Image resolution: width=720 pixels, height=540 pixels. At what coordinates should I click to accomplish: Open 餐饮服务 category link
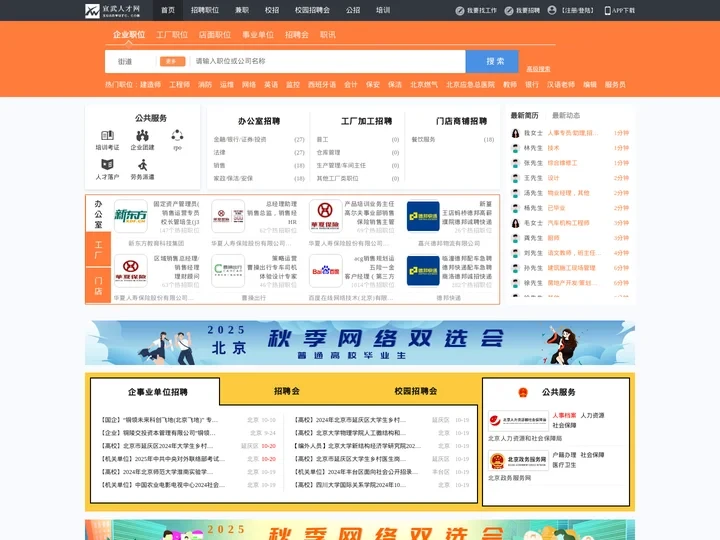423,140
